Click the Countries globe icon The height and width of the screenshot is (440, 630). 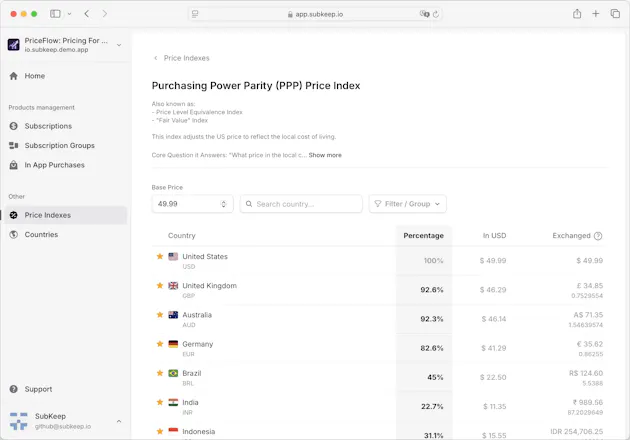click(x=13, y=235)
